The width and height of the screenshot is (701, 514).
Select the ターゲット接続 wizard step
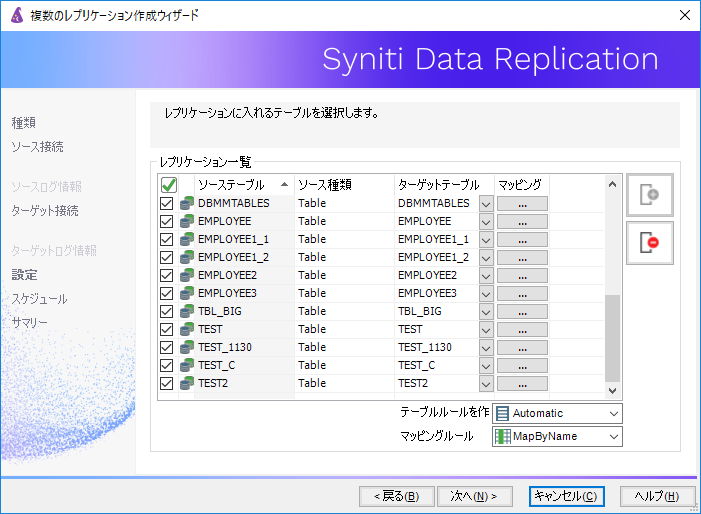[x=45, y=211]
